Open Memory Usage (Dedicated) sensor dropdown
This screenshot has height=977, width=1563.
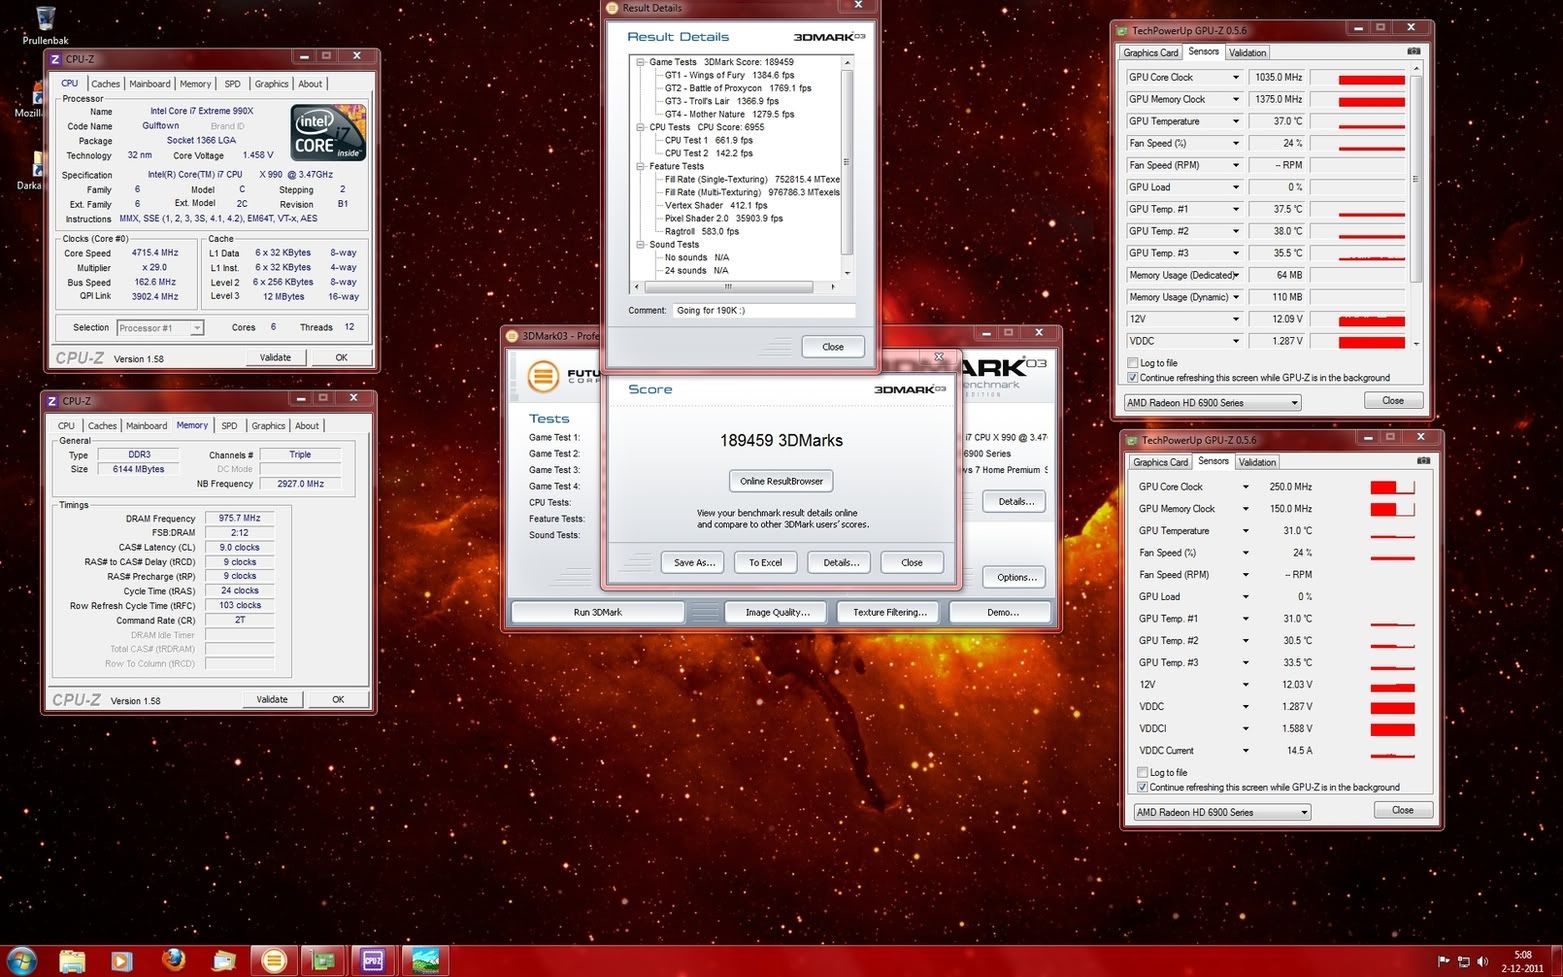point(1235,275)
